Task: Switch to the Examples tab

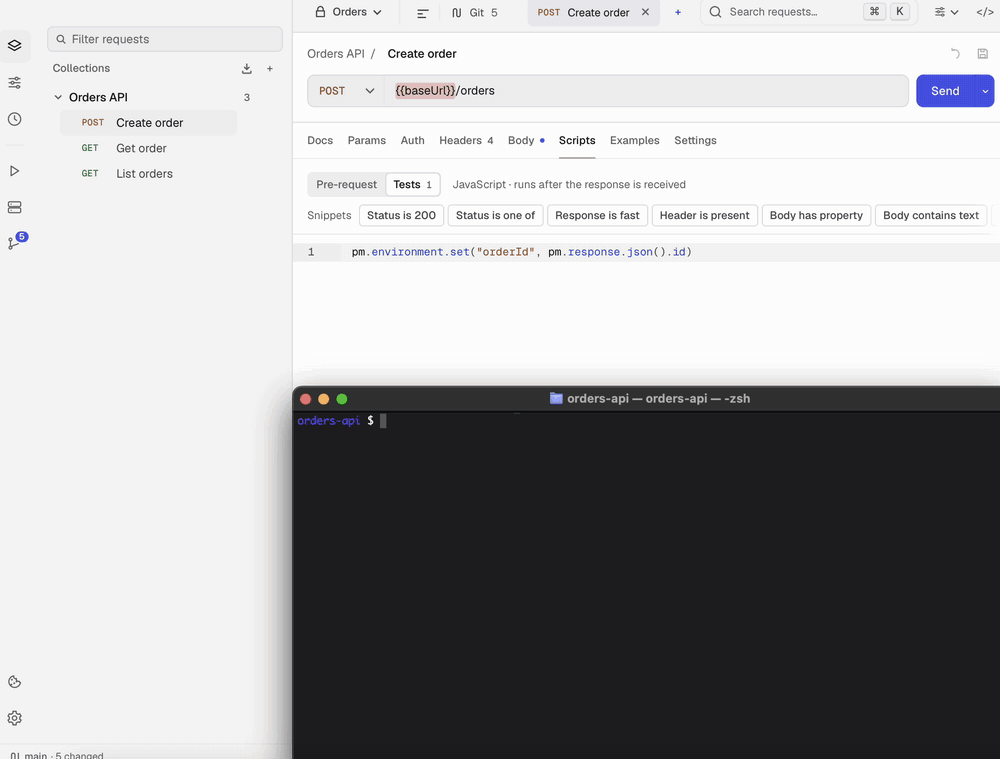Action: click(635, 140)
